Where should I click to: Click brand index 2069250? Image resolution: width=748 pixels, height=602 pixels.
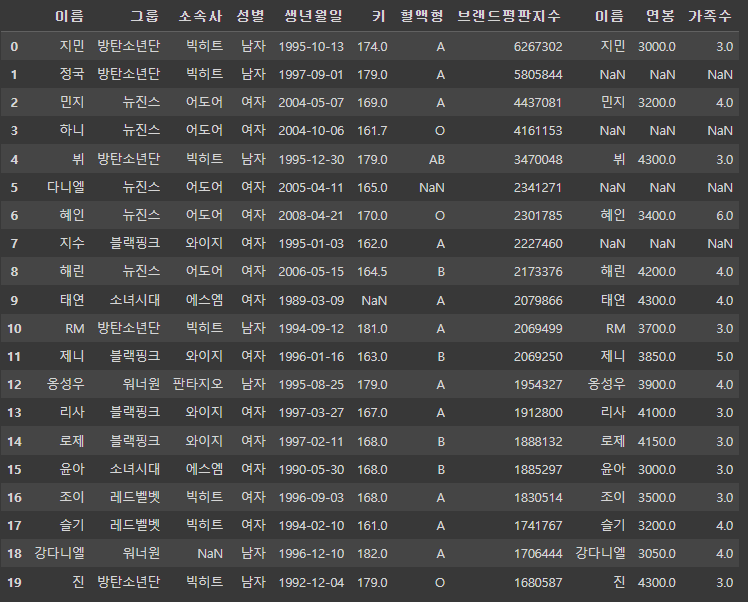pos(538,357)
